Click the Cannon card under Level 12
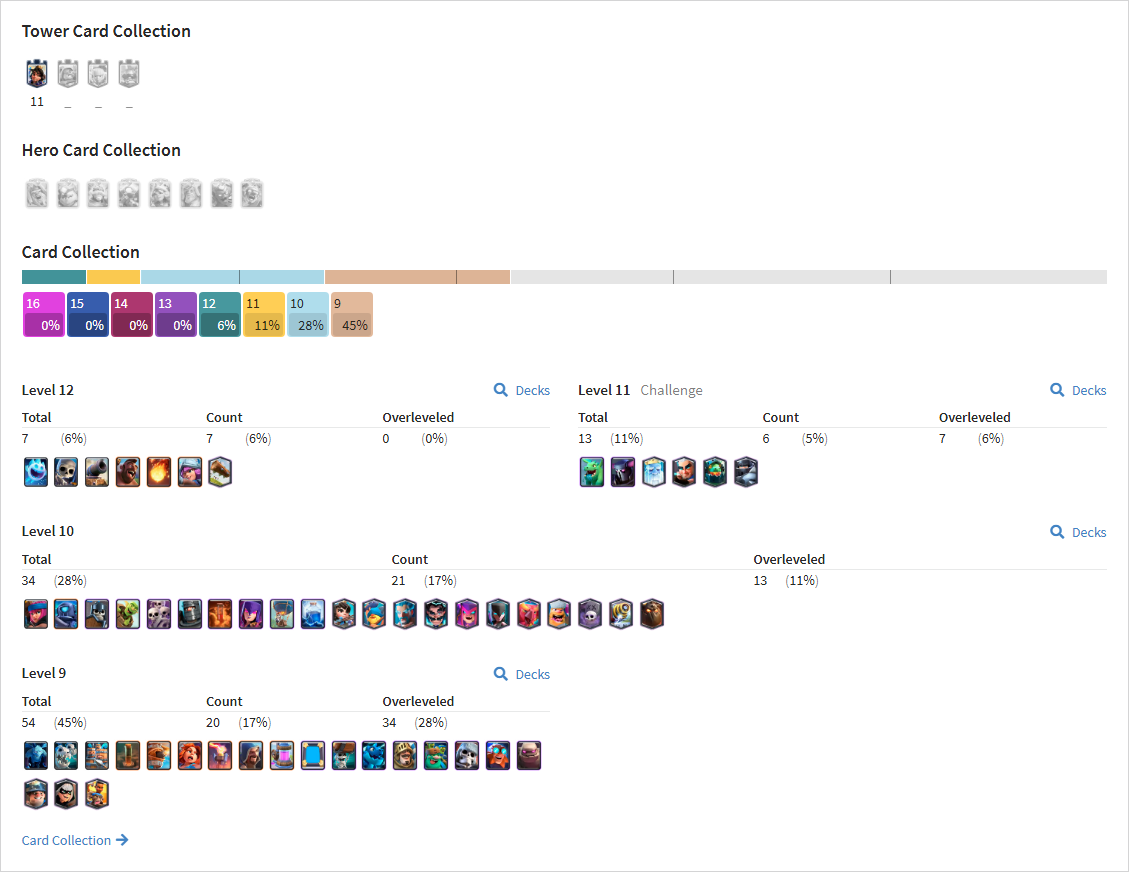 97,472
